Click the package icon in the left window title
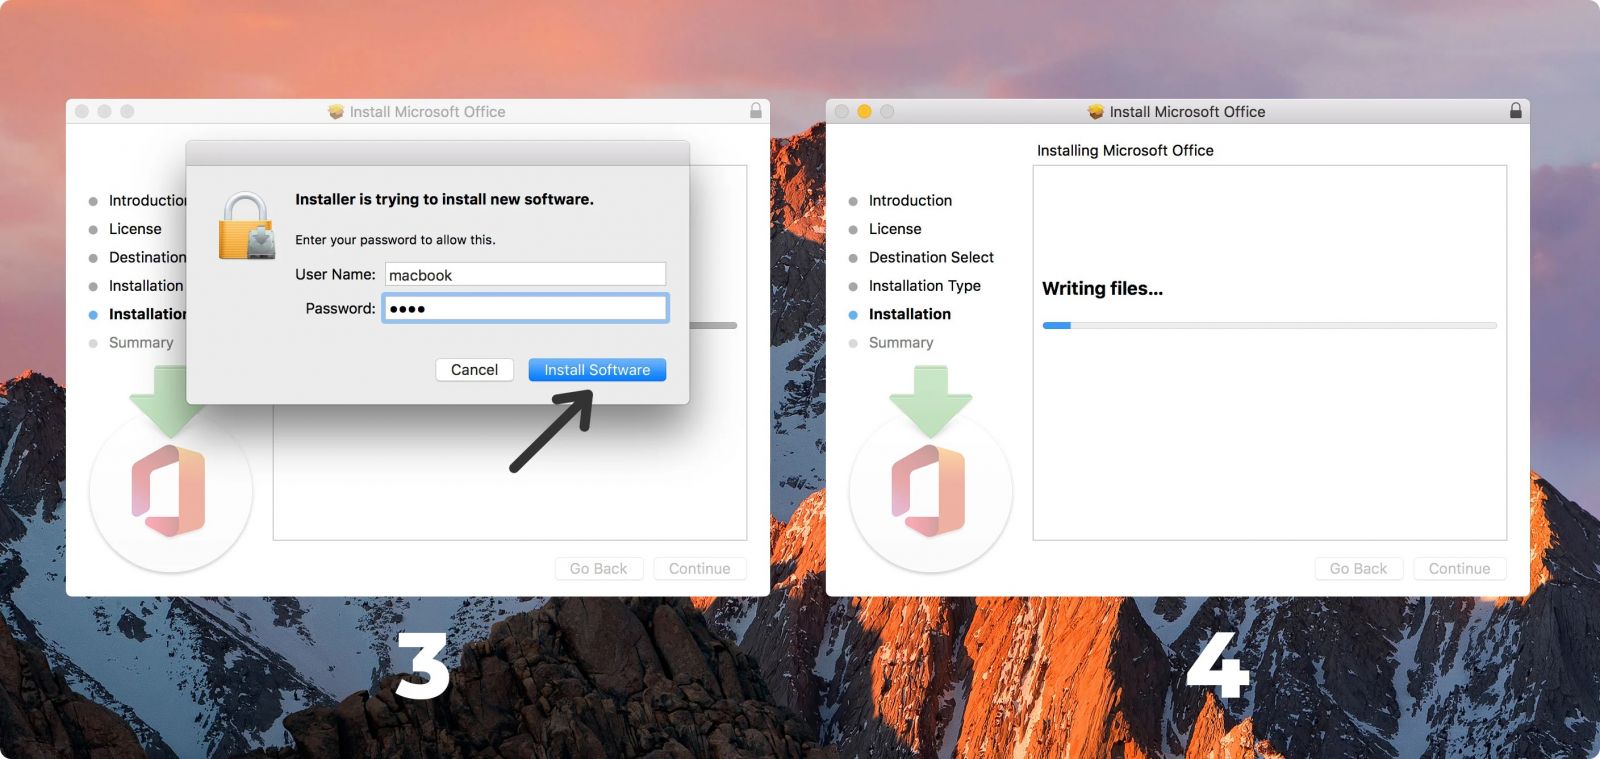The height and width of the screenshot is (759, 1600). [x=336, y=112]
